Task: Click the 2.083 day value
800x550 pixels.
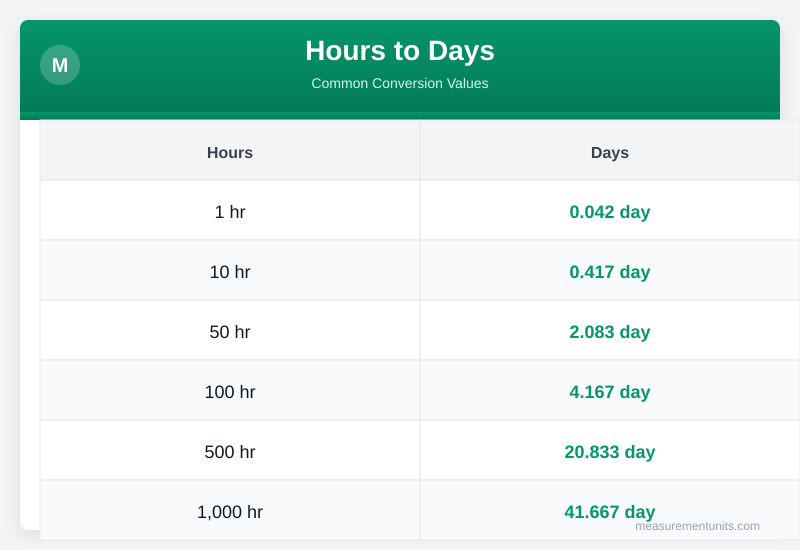Action: tap(610, 332)
